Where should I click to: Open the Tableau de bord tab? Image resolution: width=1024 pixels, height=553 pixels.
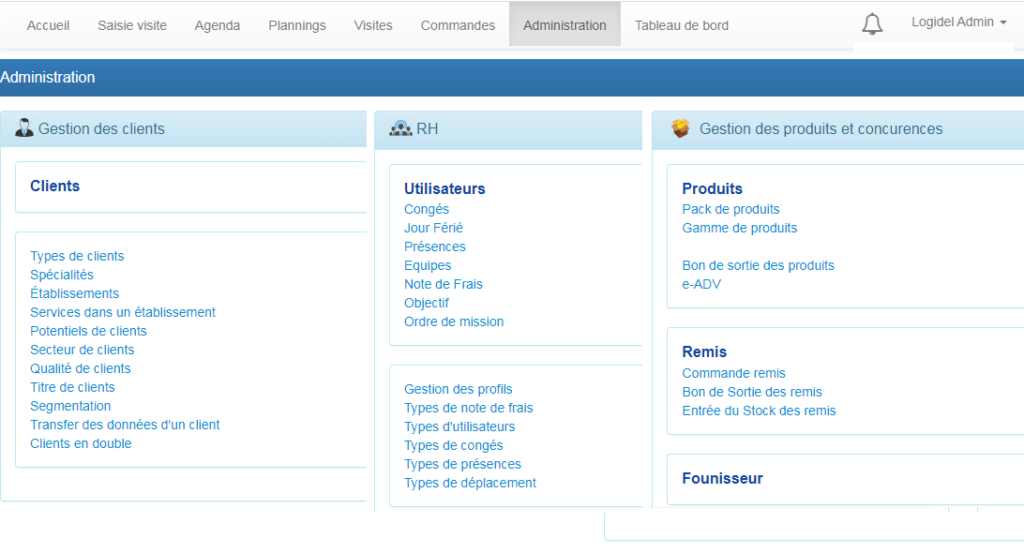point(681,25)
